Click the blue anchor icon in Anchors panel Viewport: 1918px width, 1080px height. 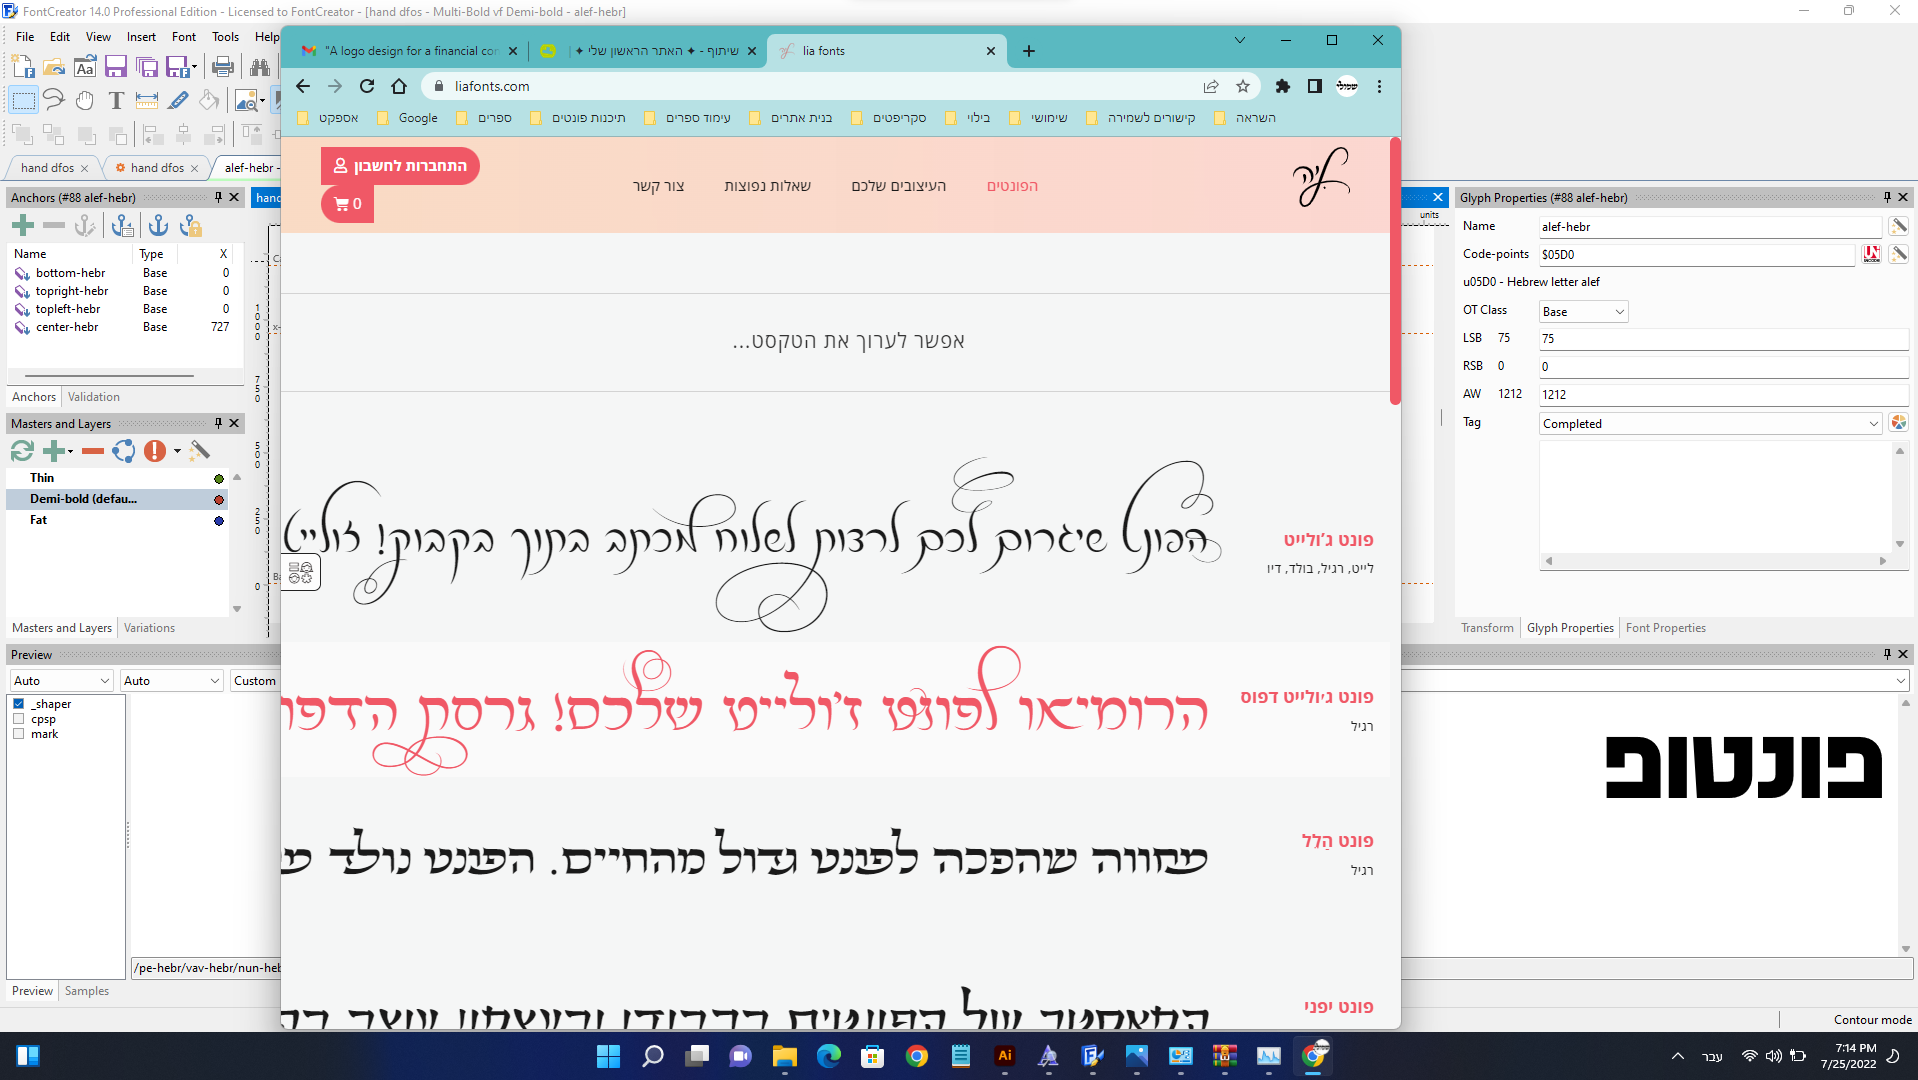[158, 226]
